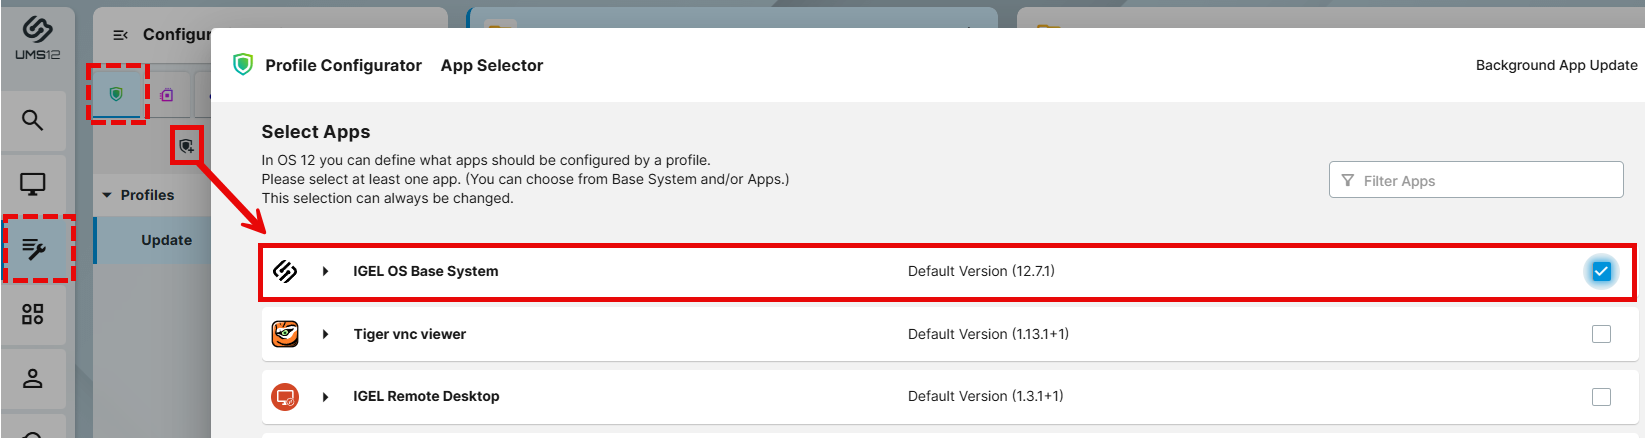
Task: Click the add new profile icon
Action: (x=186, y=146)
